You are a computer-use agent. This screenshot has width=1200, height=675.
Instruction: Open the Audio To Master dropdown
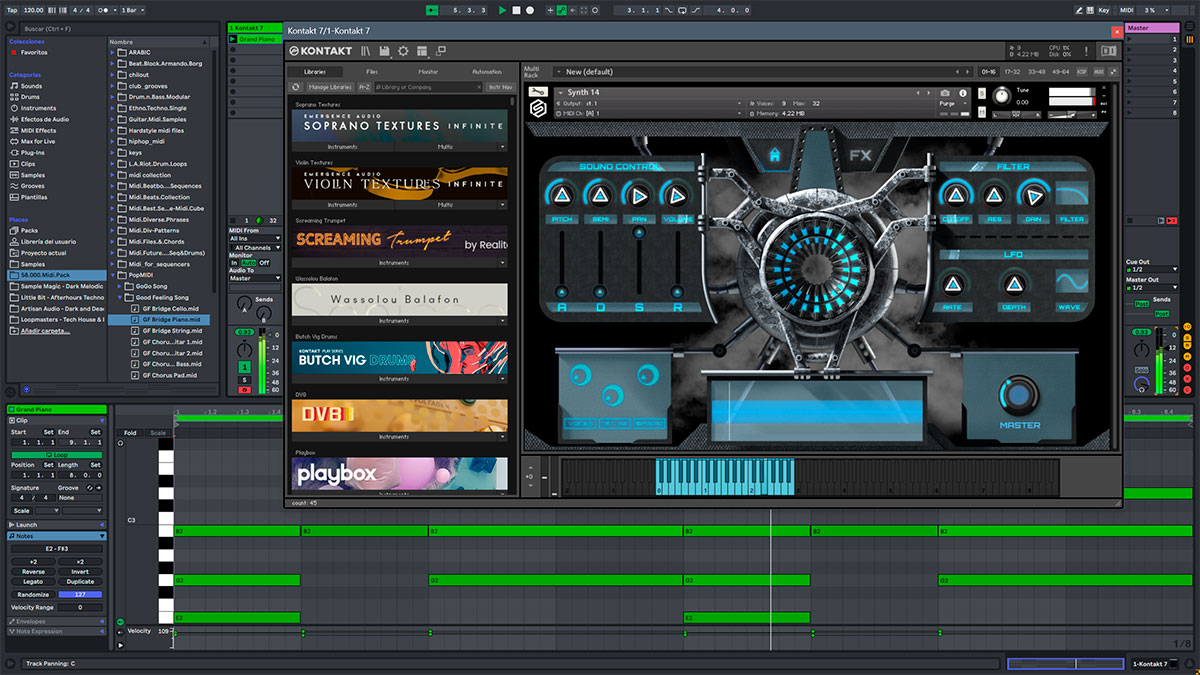click(x=255, y=278)
